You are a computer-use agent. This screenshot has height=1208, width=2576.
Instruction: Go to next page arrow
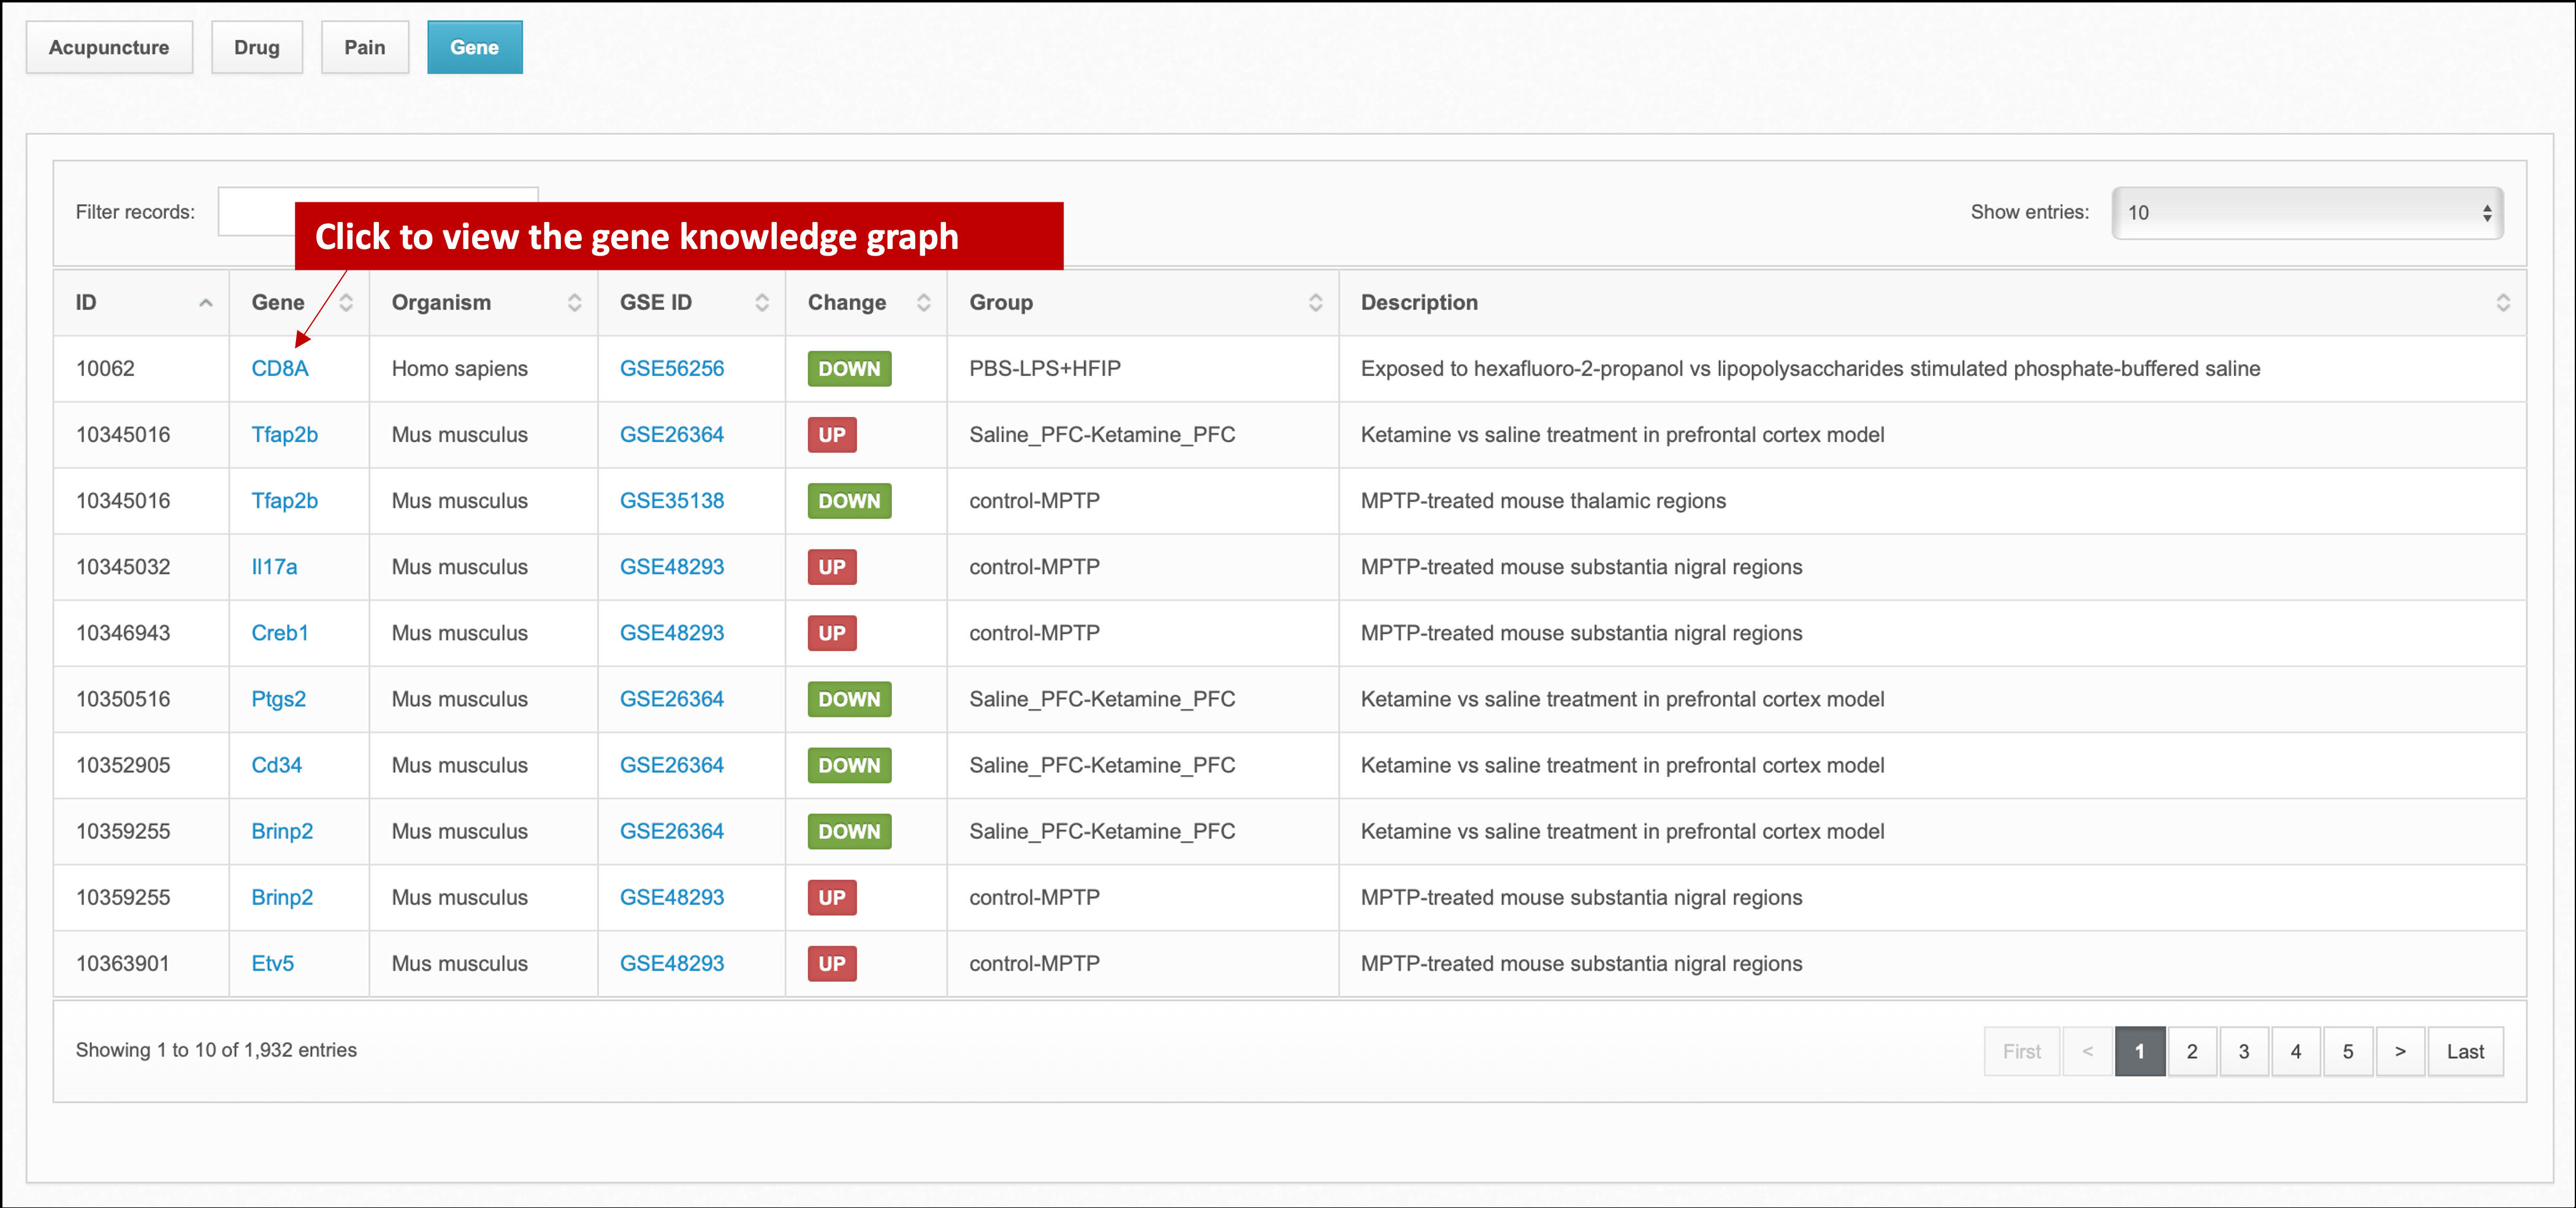(2399, 1051)
